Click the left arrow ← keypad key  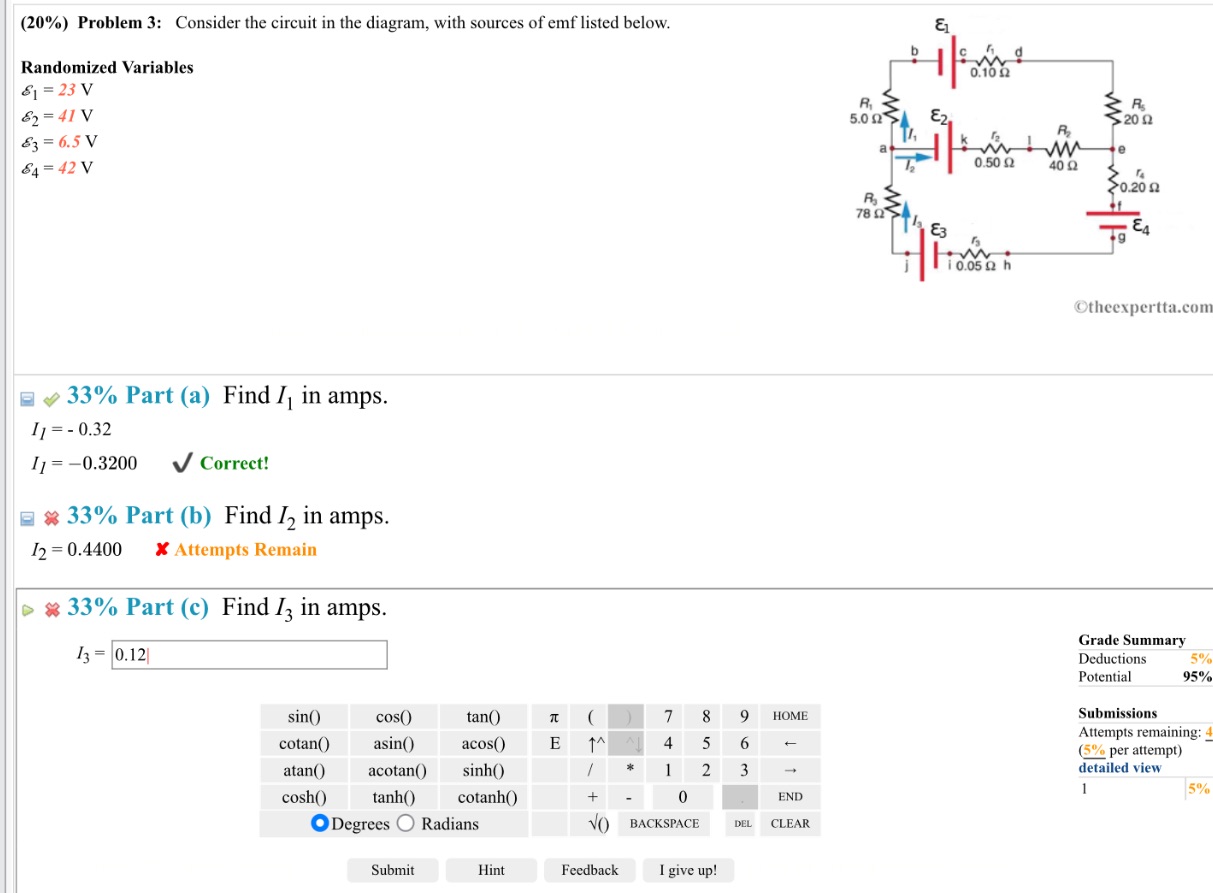click(x=791, y=743)
